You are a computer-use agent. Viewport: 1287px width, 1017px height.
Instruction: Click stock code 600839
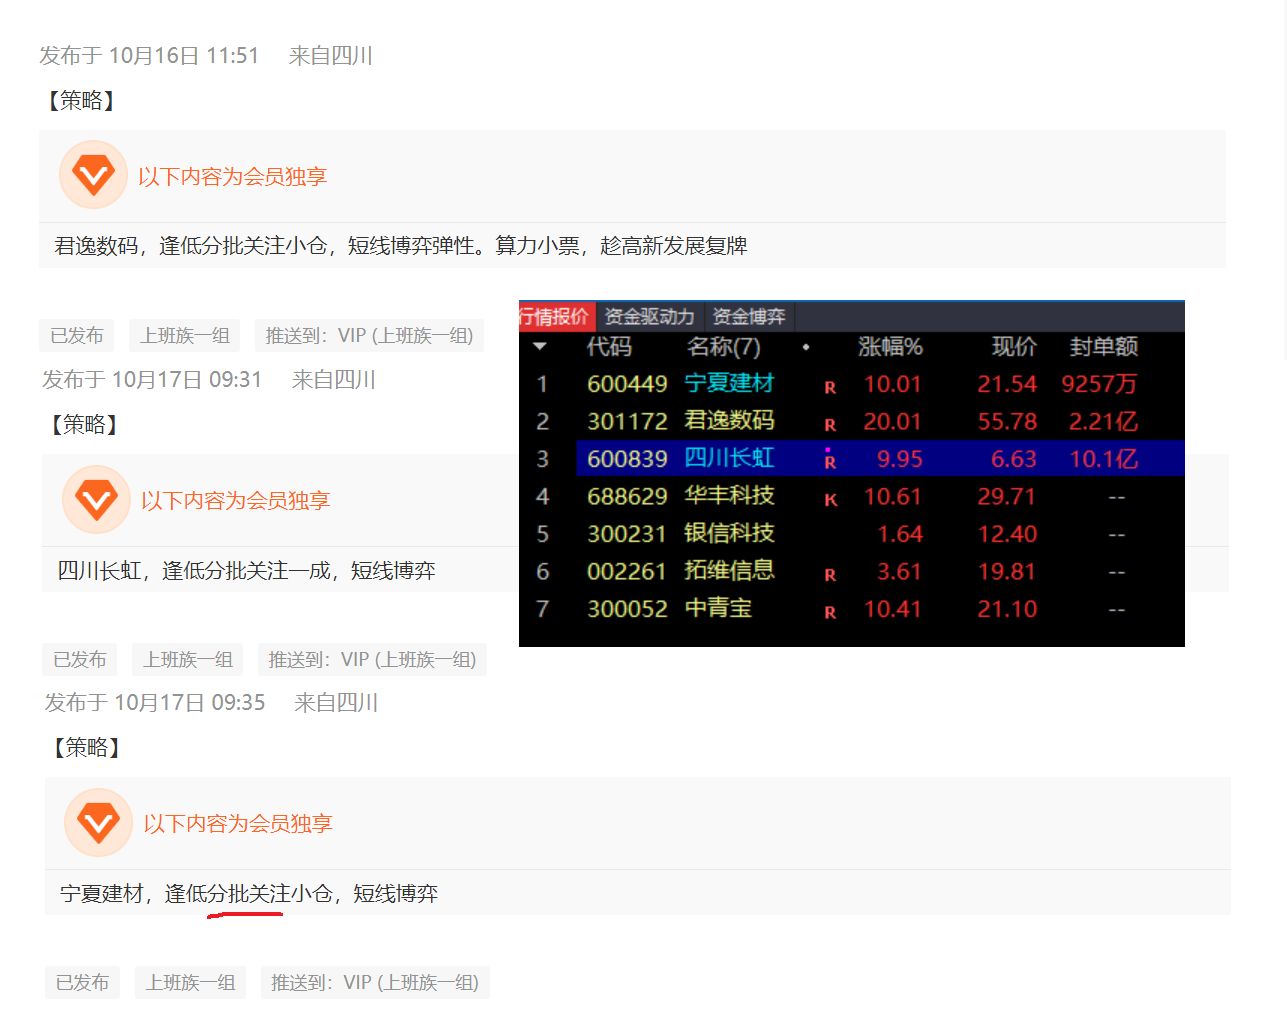pyautogui.click(x=627, y=459)
